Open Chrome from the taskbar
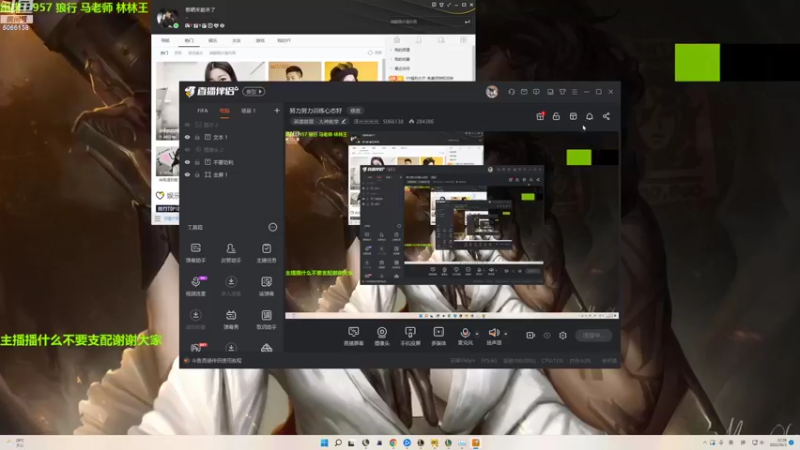Screen dimensions: 800x450 (393, 443)
